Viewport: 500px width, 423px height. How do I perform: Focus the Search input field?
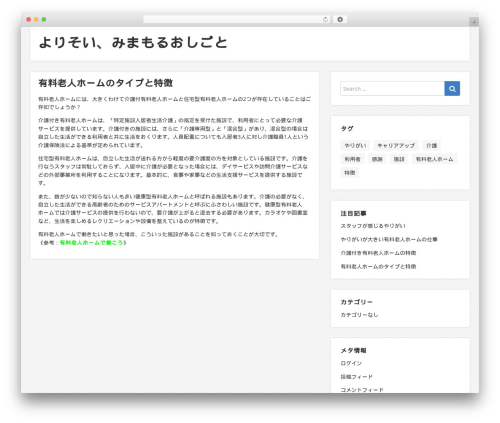click(x=392, y=89)
